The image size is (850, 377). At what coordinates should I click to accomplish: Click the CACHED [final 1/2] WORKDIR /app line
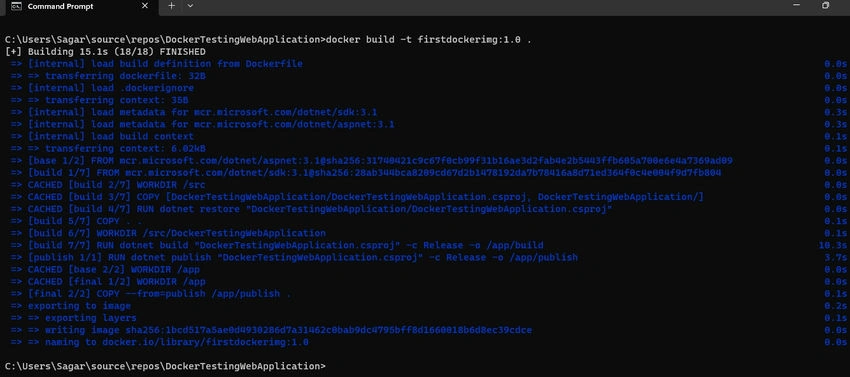click(x=108, y=282)
